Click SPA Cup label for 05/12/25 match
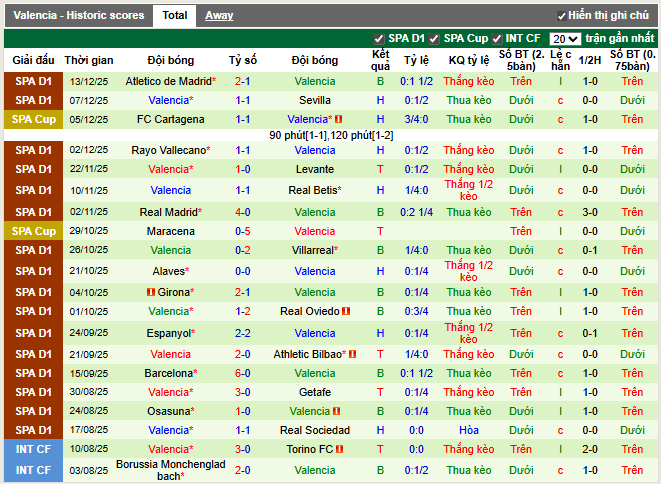The height and width of the screenshot is (484, 661). 34,119
